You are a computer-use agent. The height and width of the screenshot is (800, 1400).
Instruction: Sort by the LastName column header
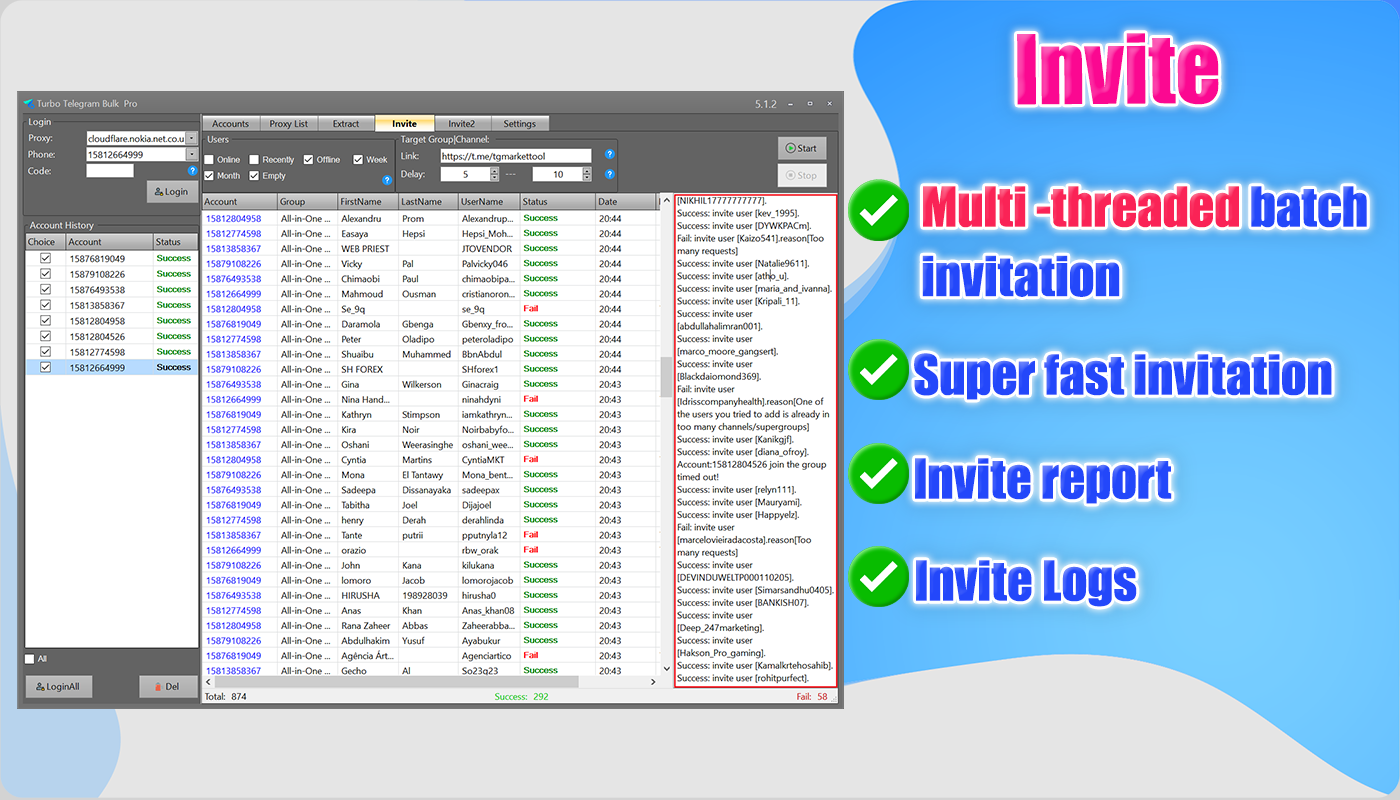click(x=428, y=202)
